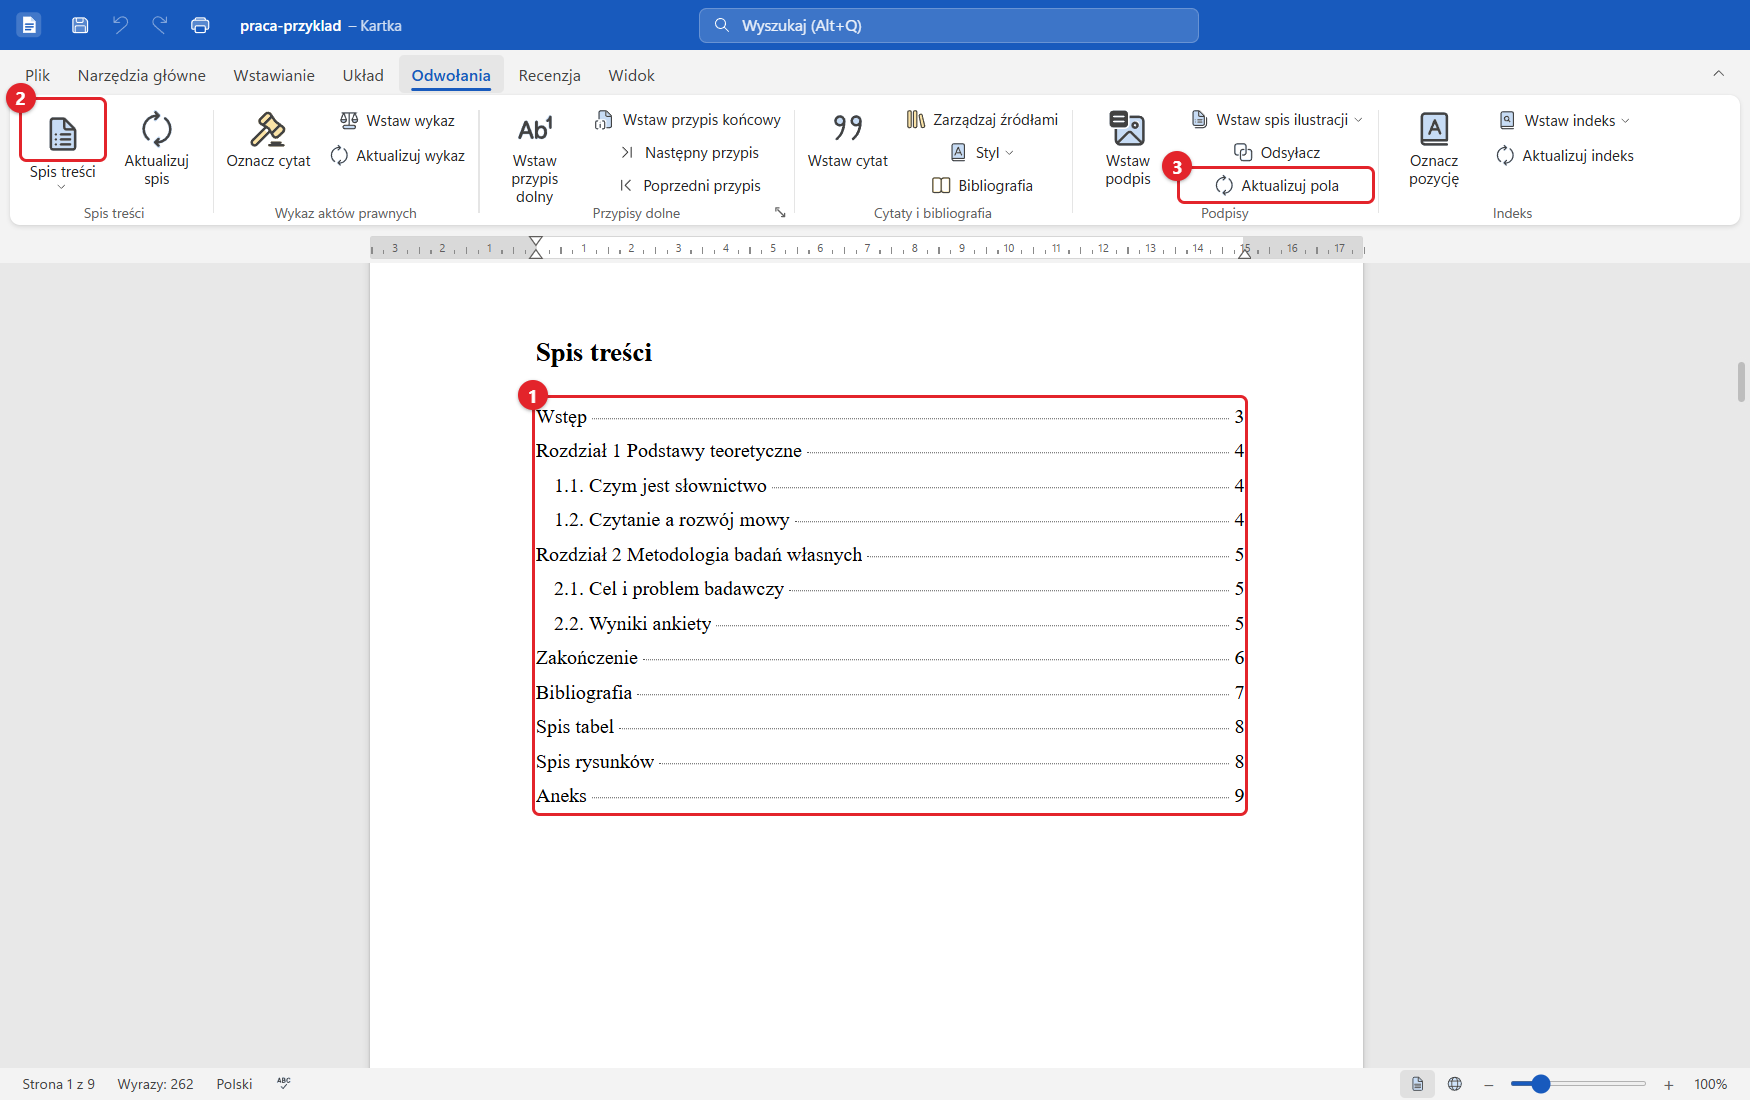Open the Plik menu tab
This screenshot has width=1750, height=1100.
38,75
